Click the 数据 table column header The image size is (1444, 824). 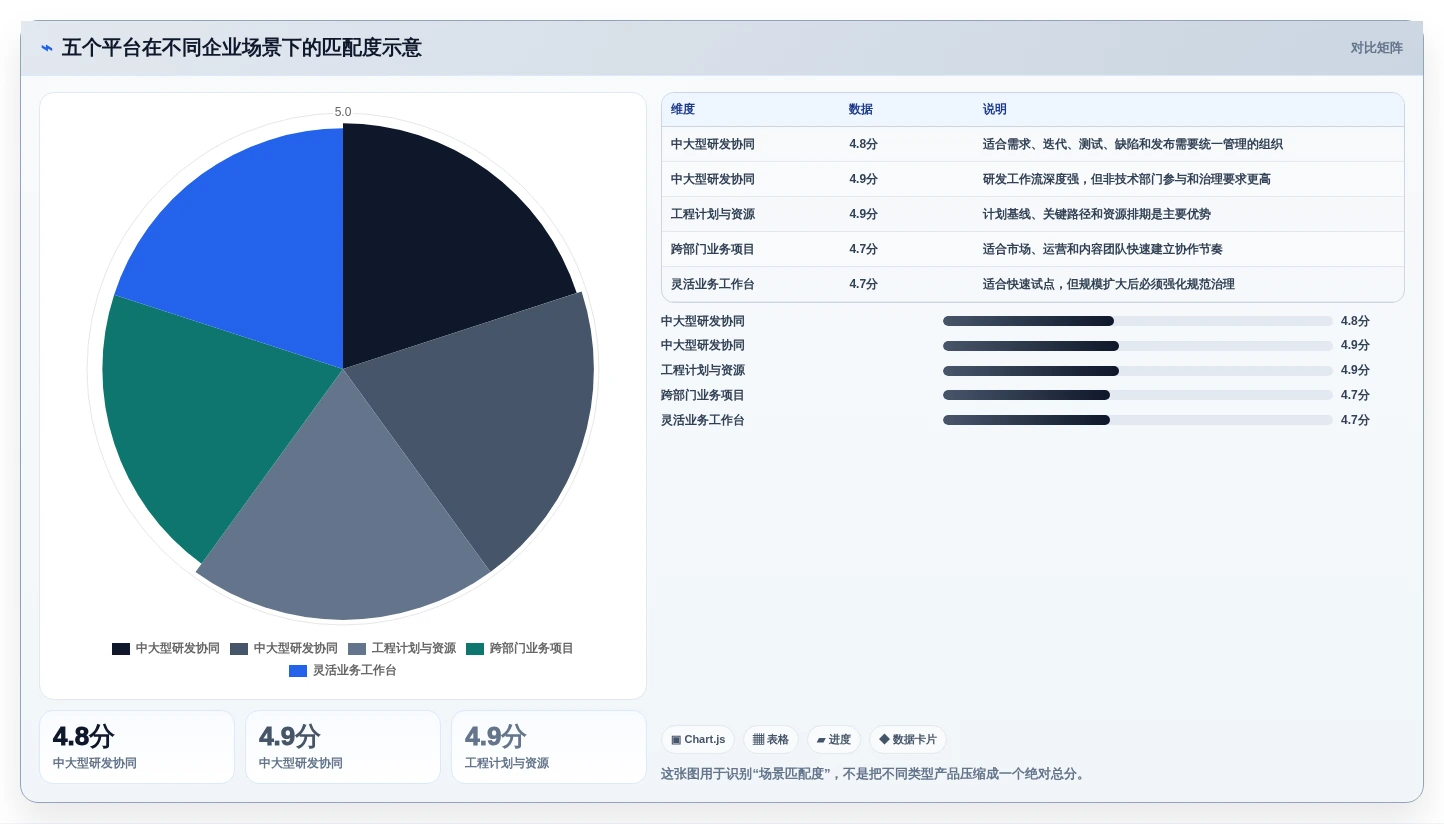[x=861, y=109]
